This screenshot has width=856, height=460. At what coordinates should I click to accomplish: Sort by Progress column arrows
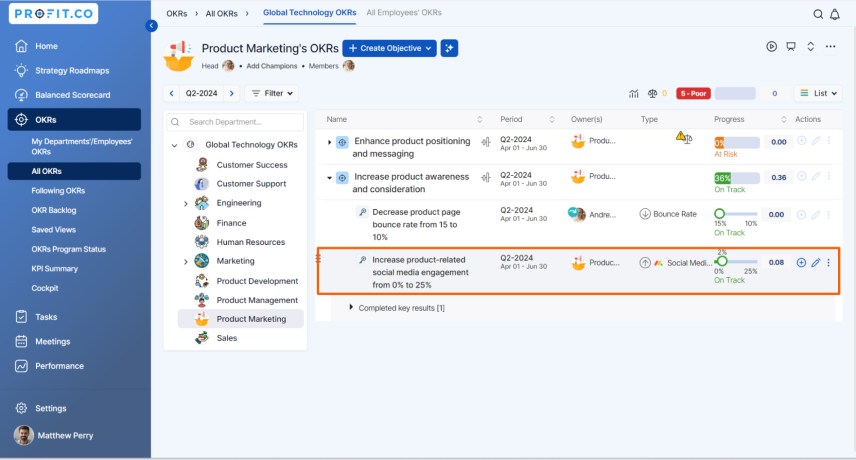783,120
